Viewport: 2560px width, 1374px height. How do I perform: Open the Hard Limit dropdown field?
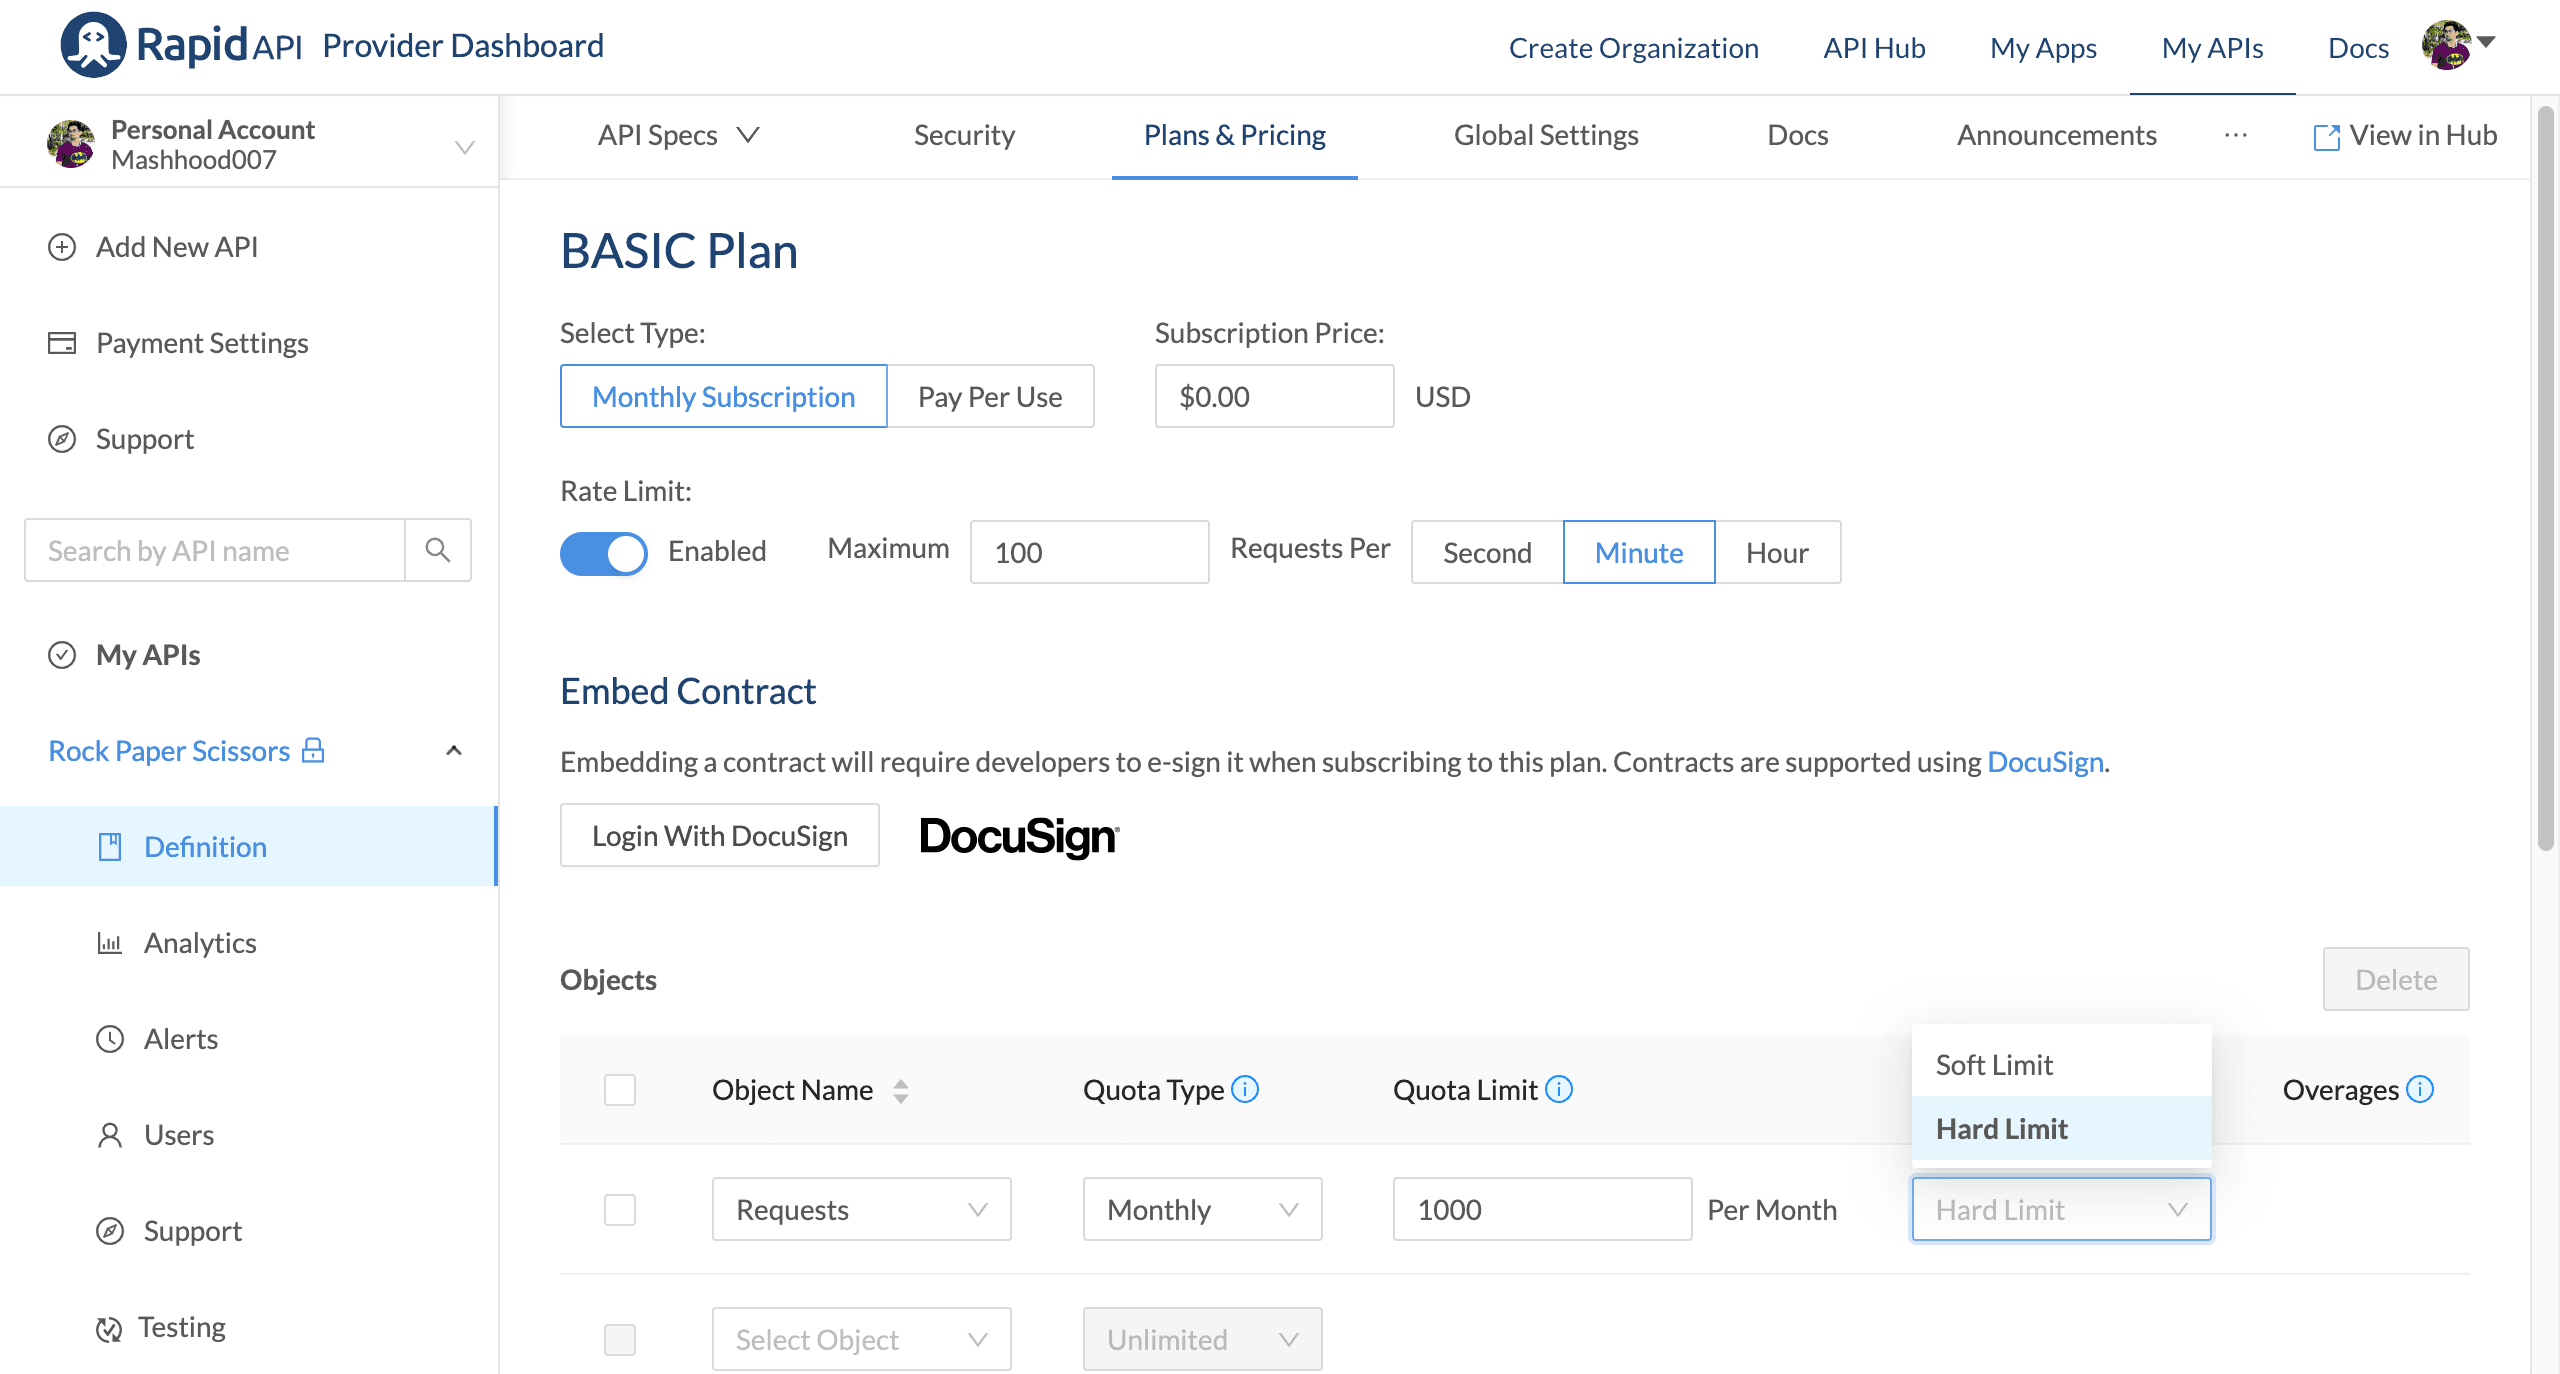coord(2061,1209)
